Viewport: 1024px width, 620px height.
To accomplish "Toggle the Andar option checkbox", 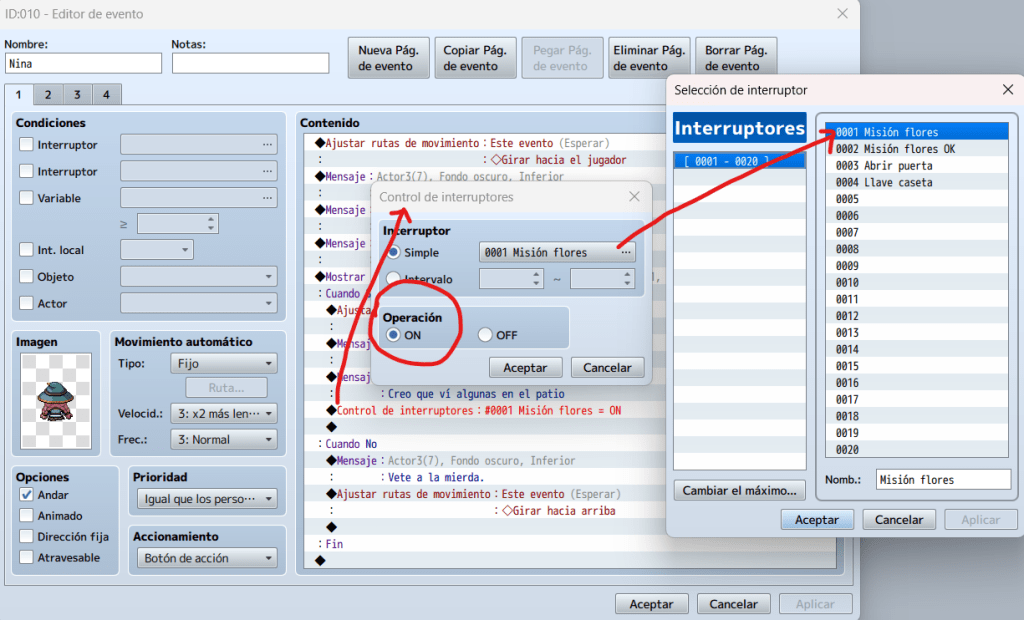I will coord(27,495).
